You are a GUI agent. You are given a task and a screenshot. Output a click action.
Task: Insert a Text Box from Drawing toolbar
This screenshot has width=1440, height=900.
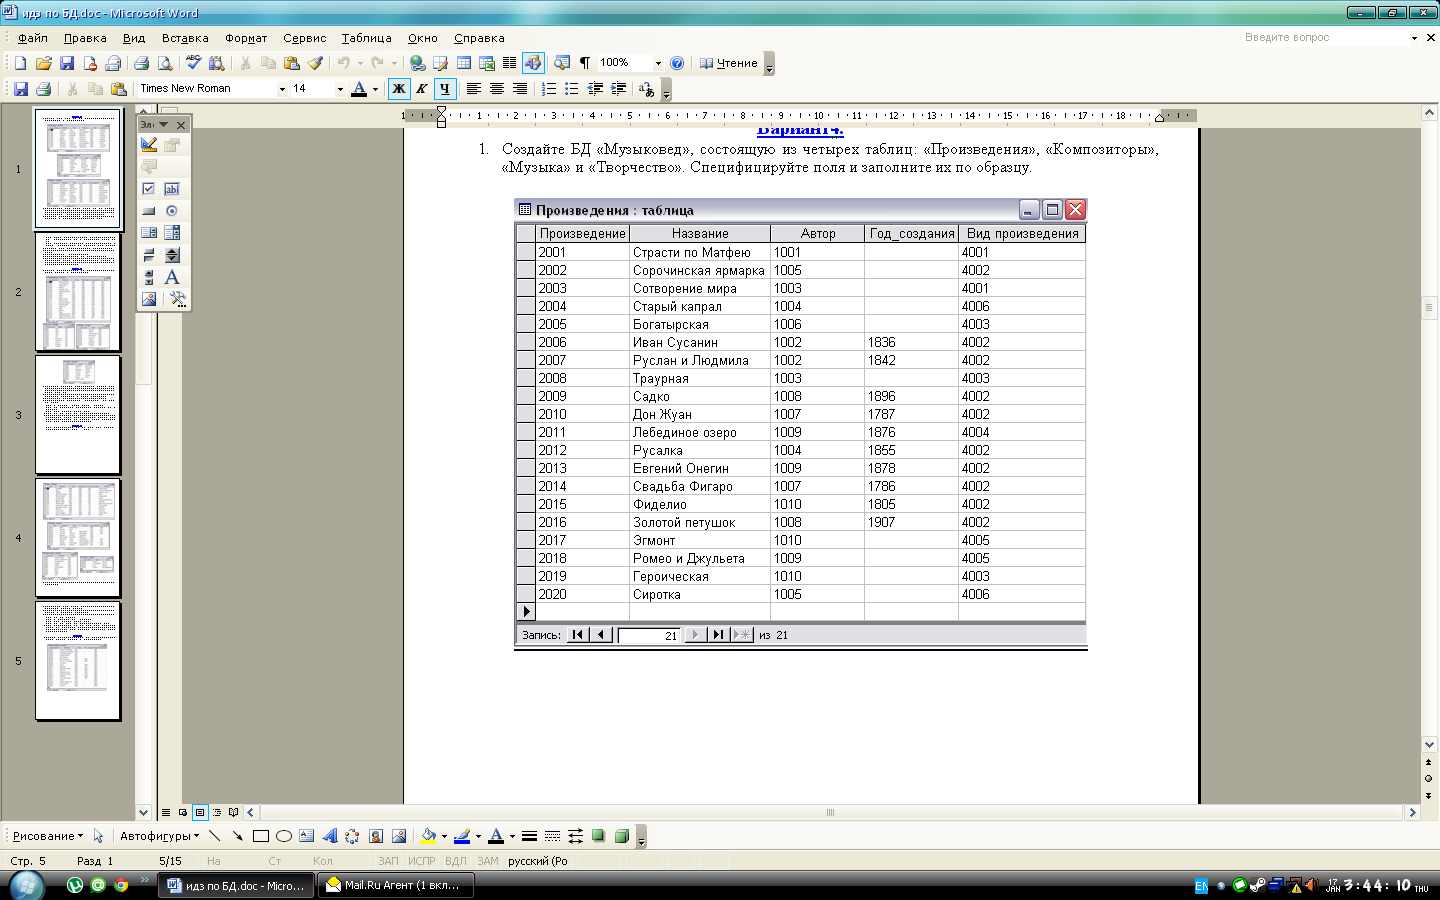click(x=307, y=836)
